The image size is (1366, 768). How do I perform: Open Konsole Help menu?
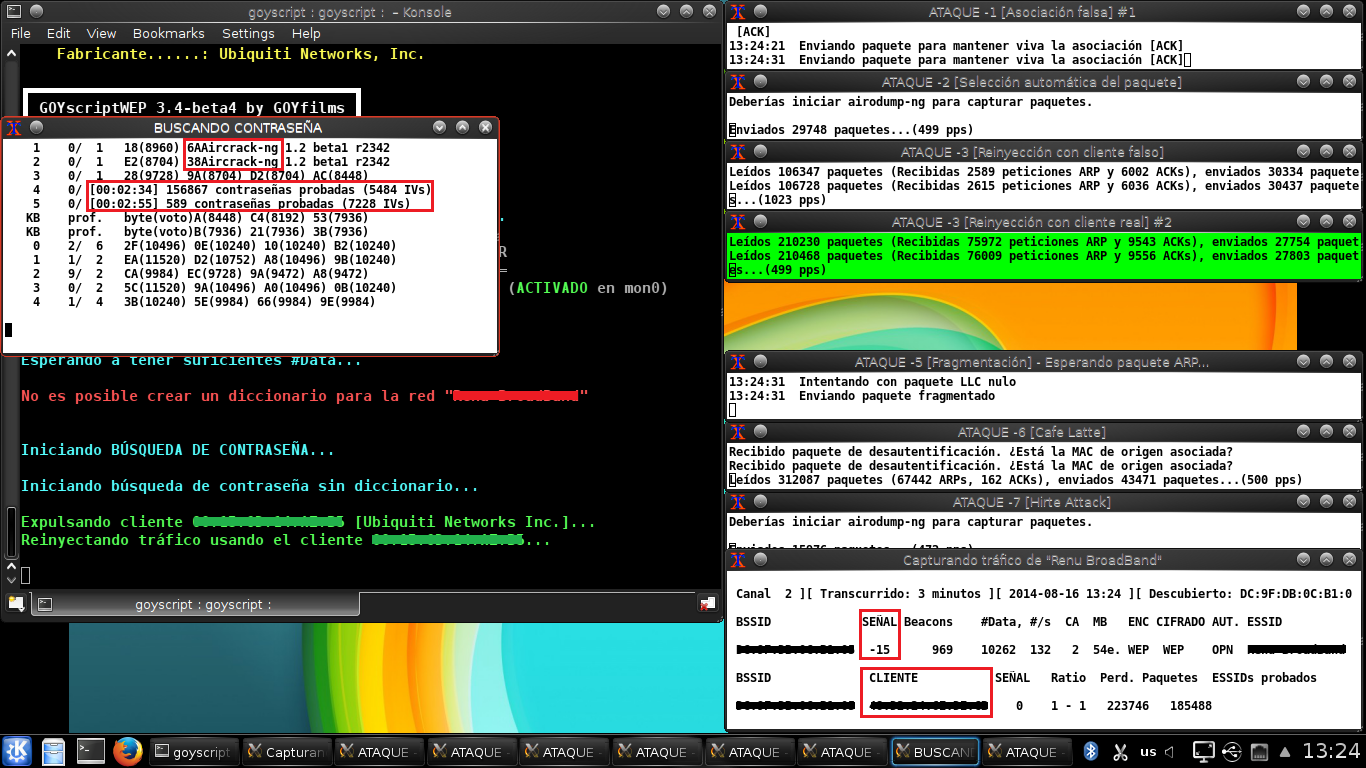(306, 33)
